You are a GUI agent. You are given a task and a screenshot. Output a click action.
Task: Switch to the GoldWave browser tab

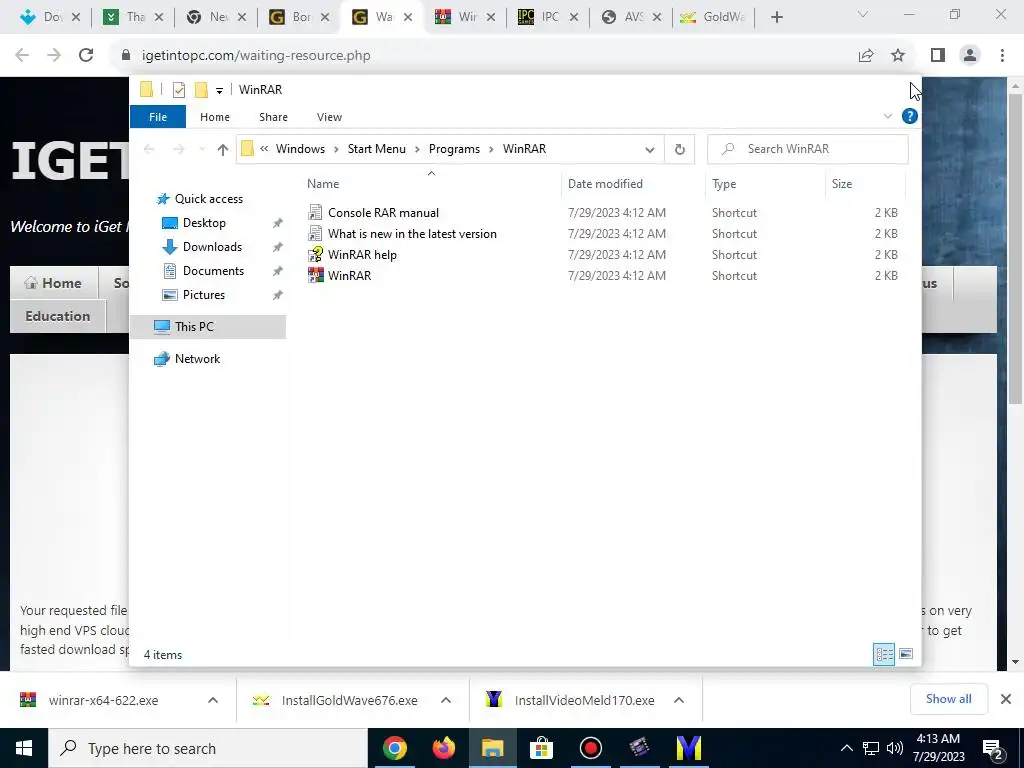712,17
